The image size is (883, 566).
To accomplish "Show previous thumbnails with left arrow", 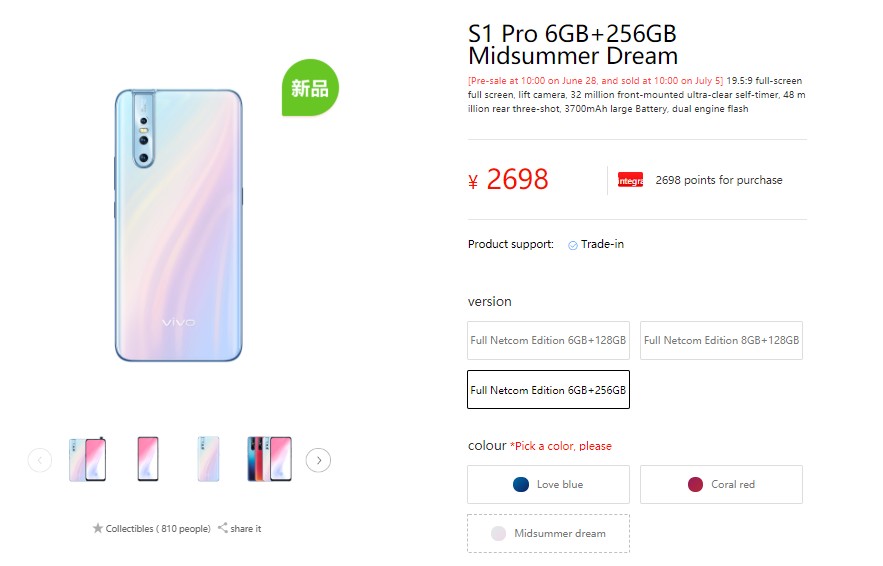I will tap(40, 460).
